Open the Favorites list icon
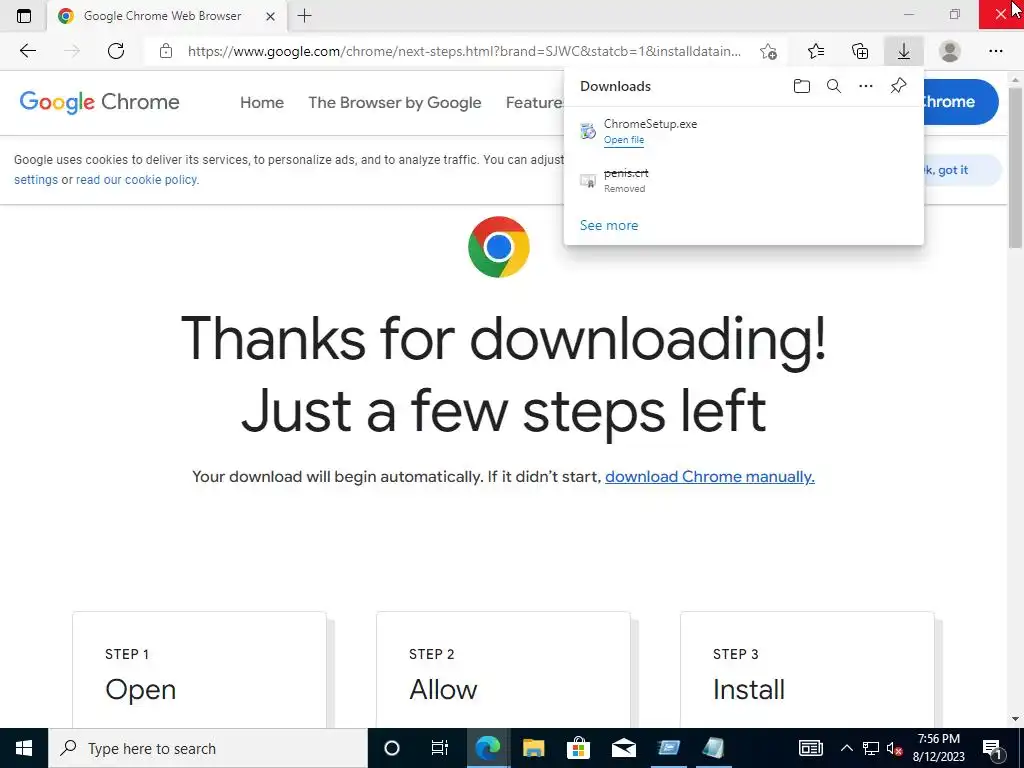 click(x=816, y=51)
